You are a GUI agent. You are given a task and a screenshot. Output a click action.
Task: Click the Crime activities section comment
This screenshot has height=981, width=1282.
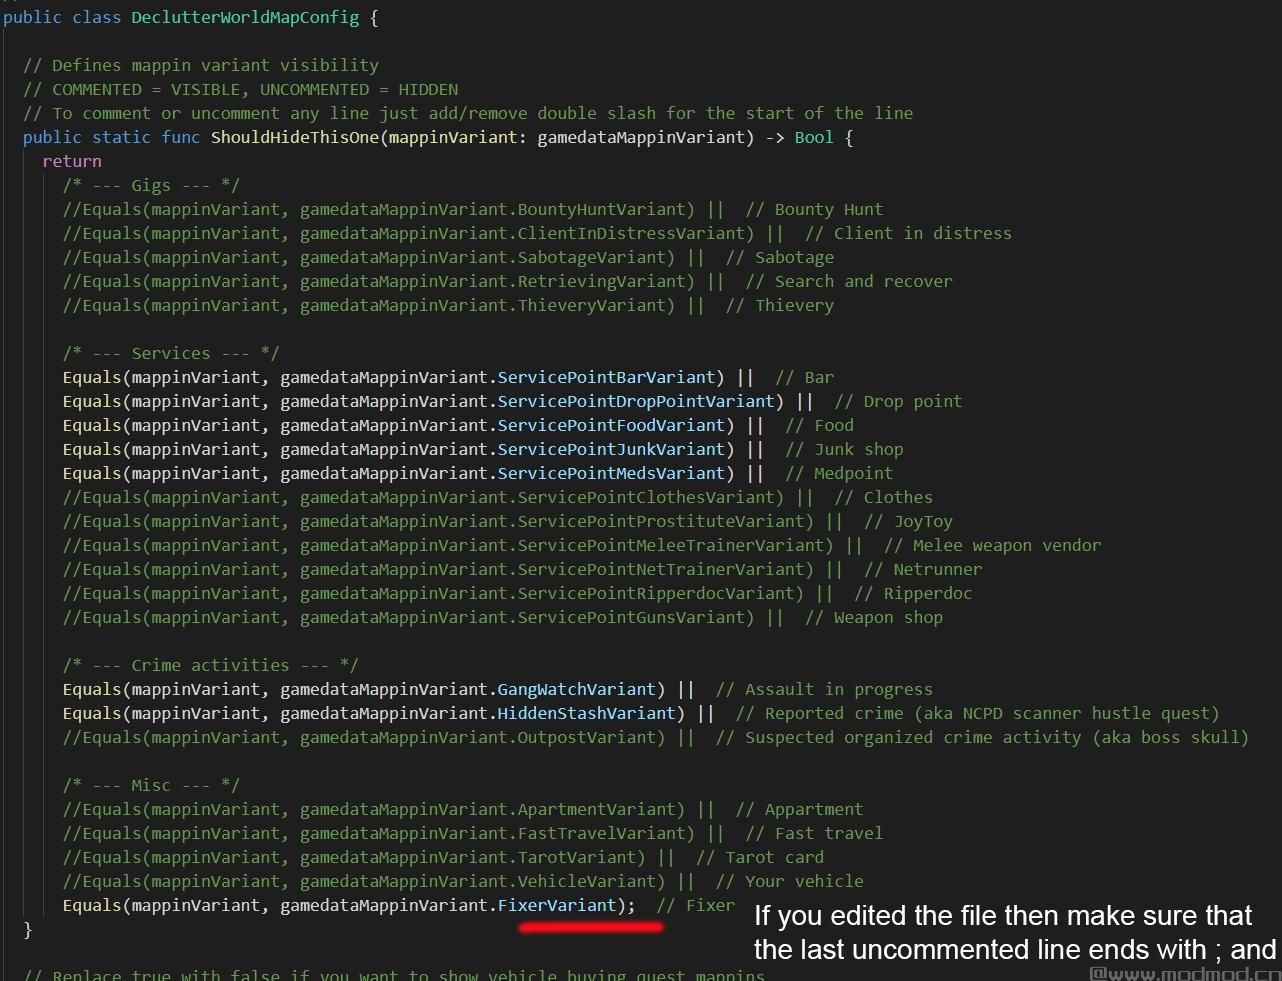pyautogui.click(x=210, y=665)
